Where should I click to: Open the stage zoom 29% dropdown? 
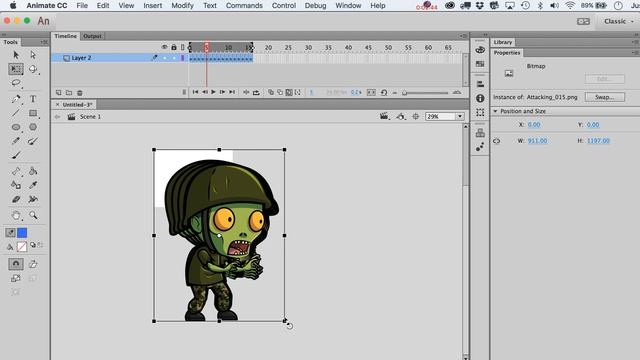coord(460,117)
